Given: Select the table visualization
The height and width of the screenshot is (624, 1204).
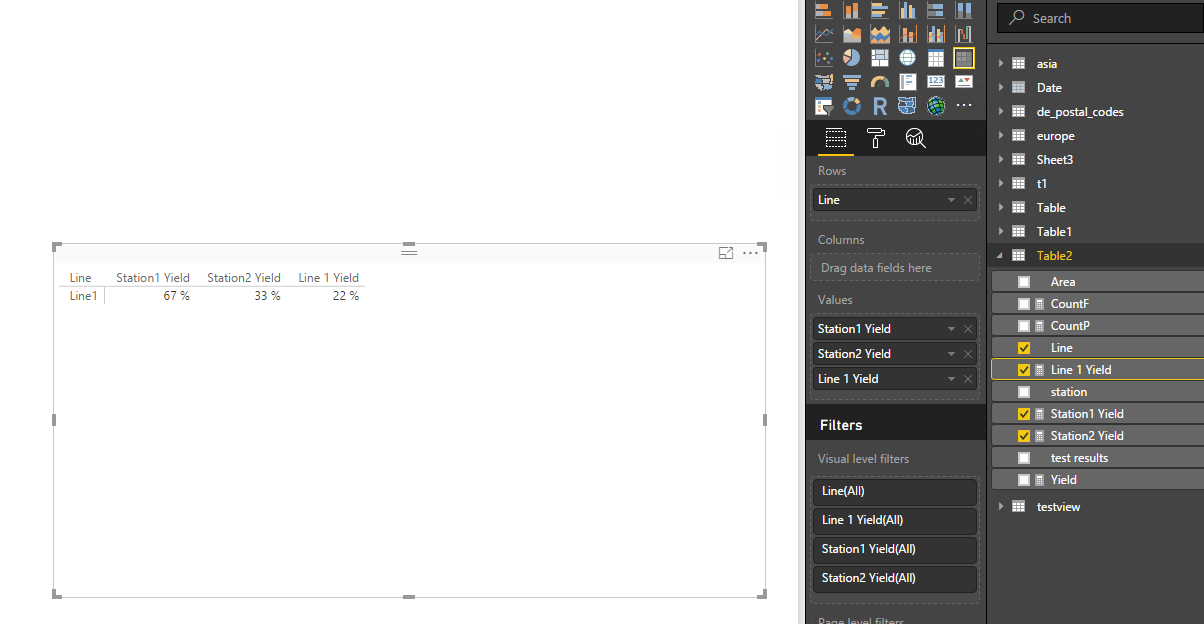Looking at the screenshot, I should (936, 58).
